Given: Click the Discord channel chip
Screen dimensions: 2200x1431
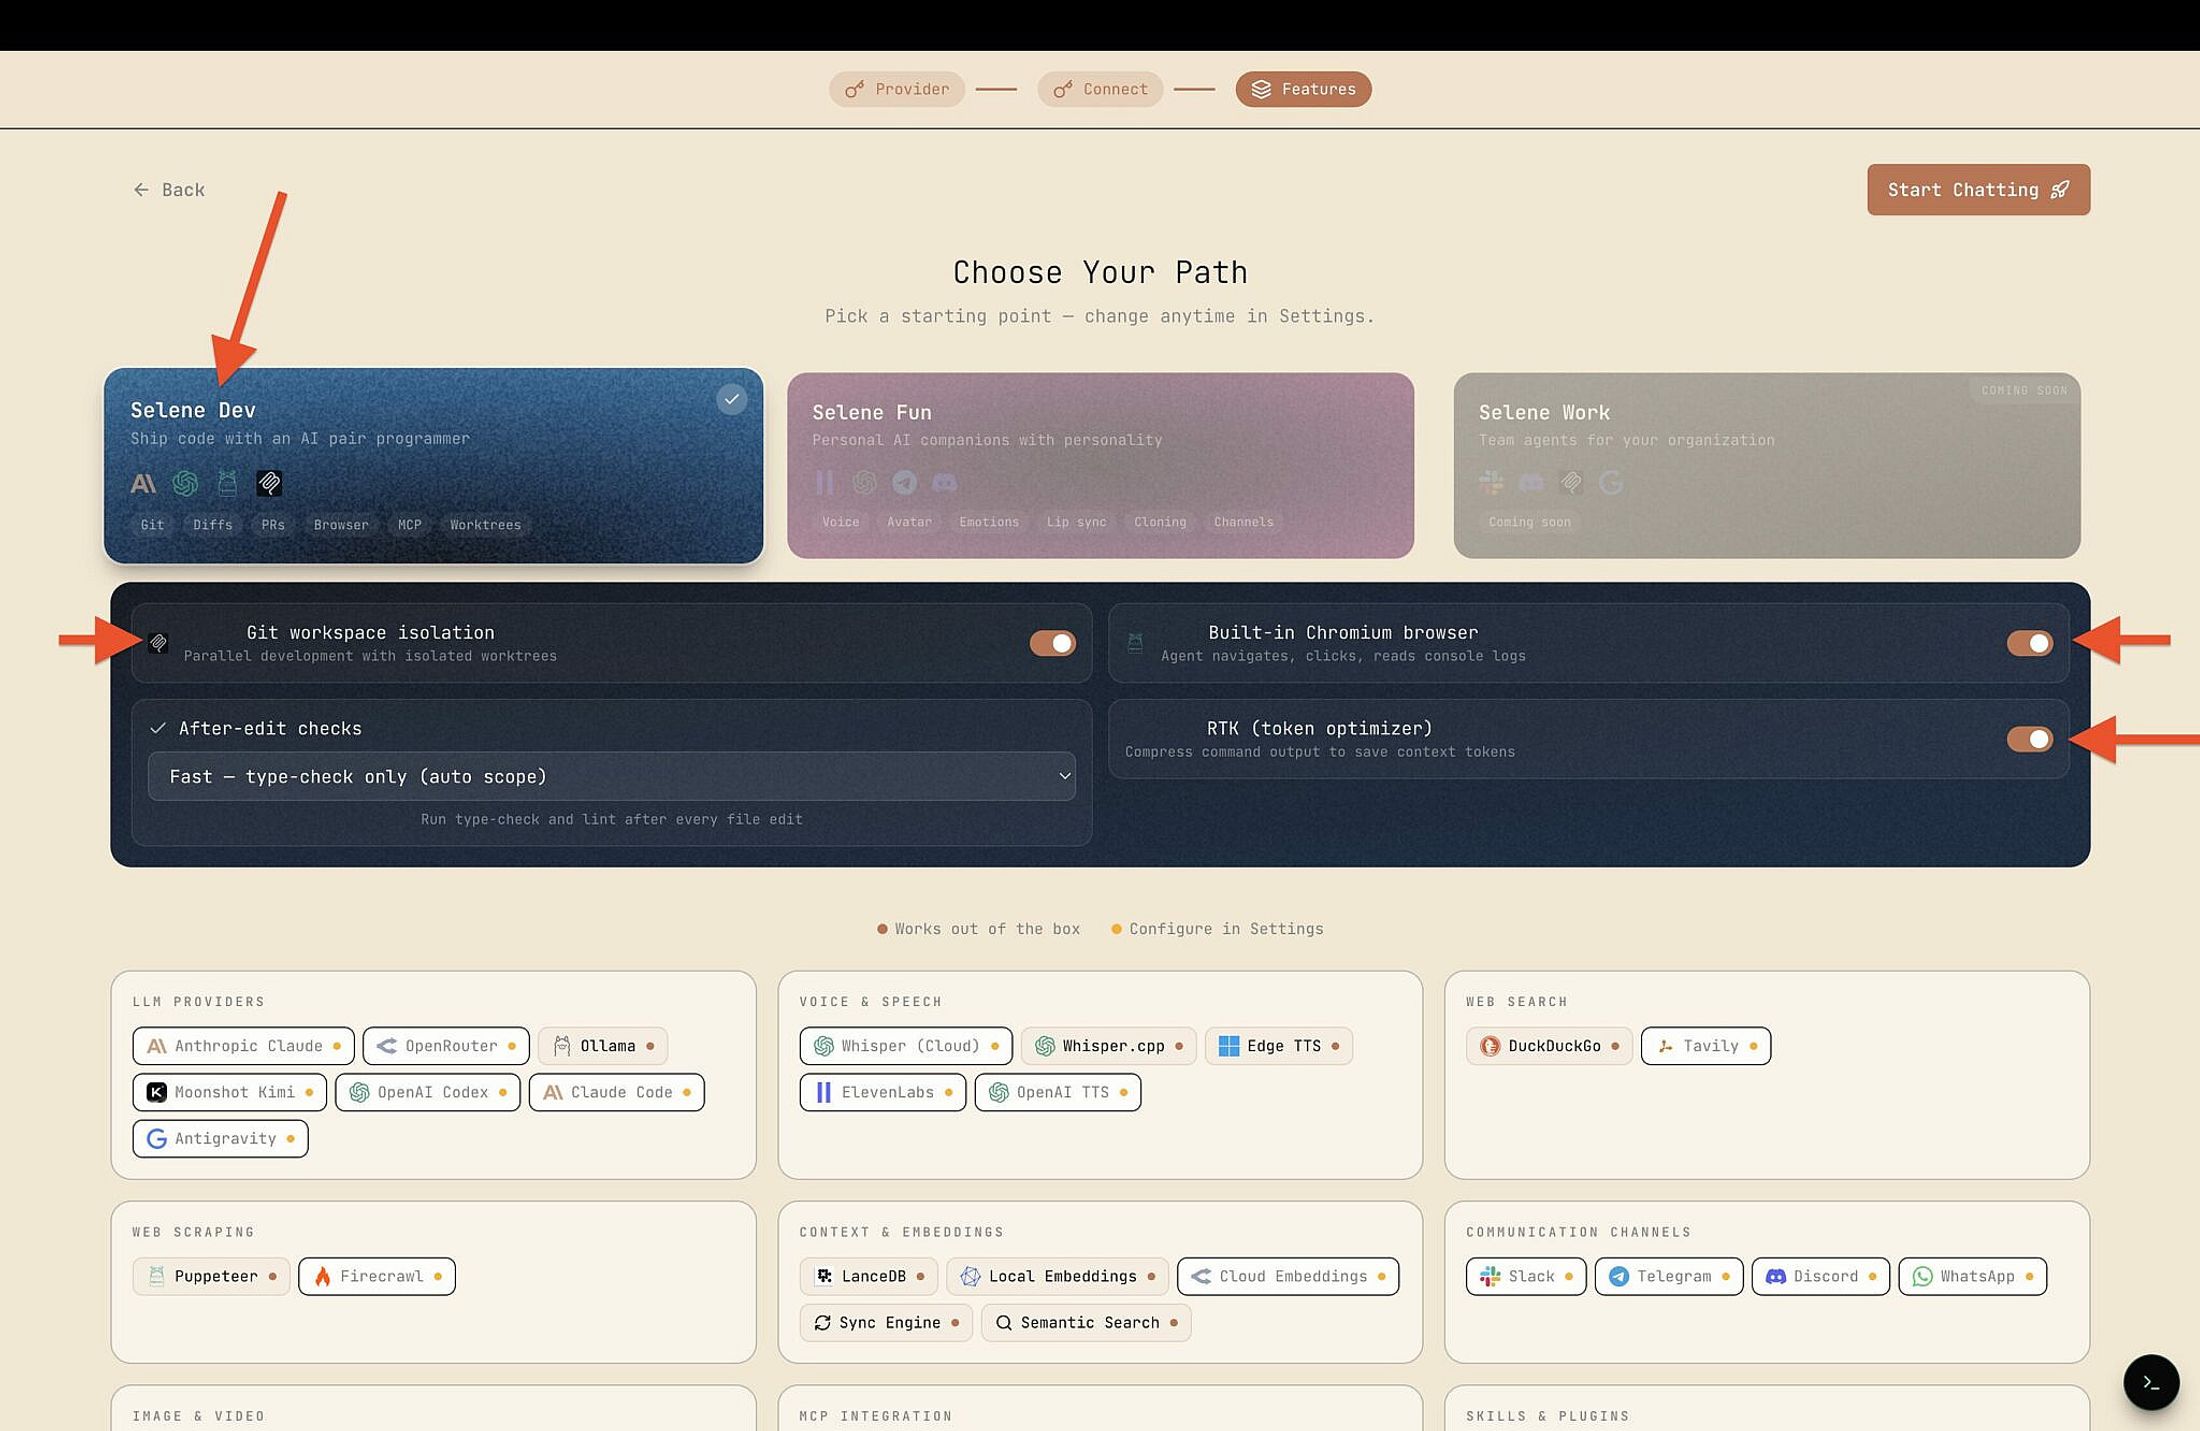Looking at the screenshot, I should click(1821, 1276).
